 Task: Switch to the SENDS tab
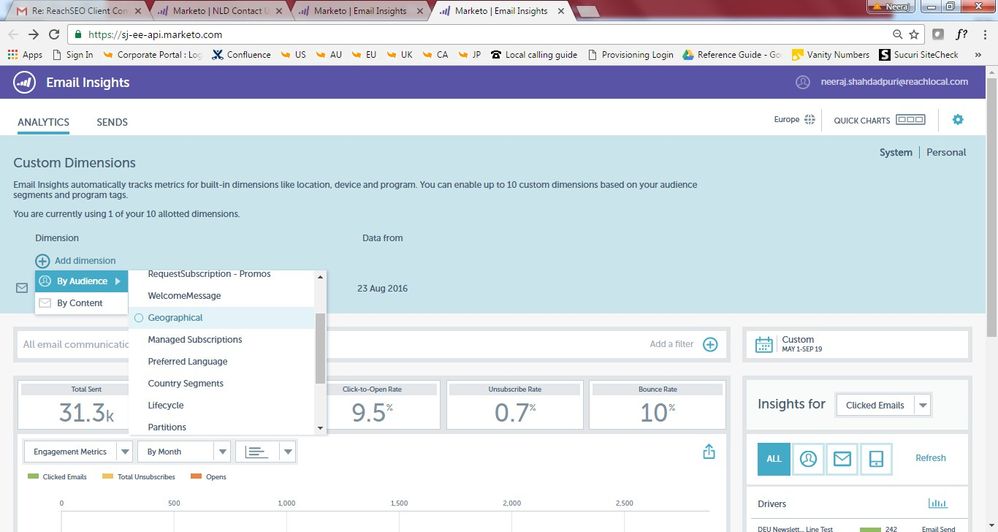112,122
